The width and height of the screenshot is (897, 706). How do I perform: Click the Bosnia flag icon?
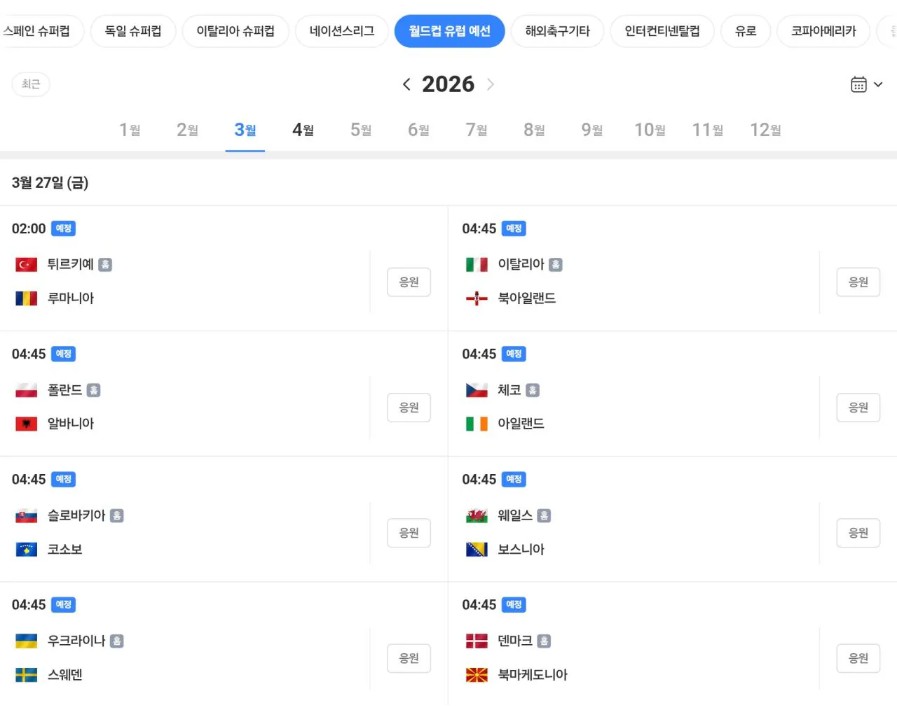(476, 548)
